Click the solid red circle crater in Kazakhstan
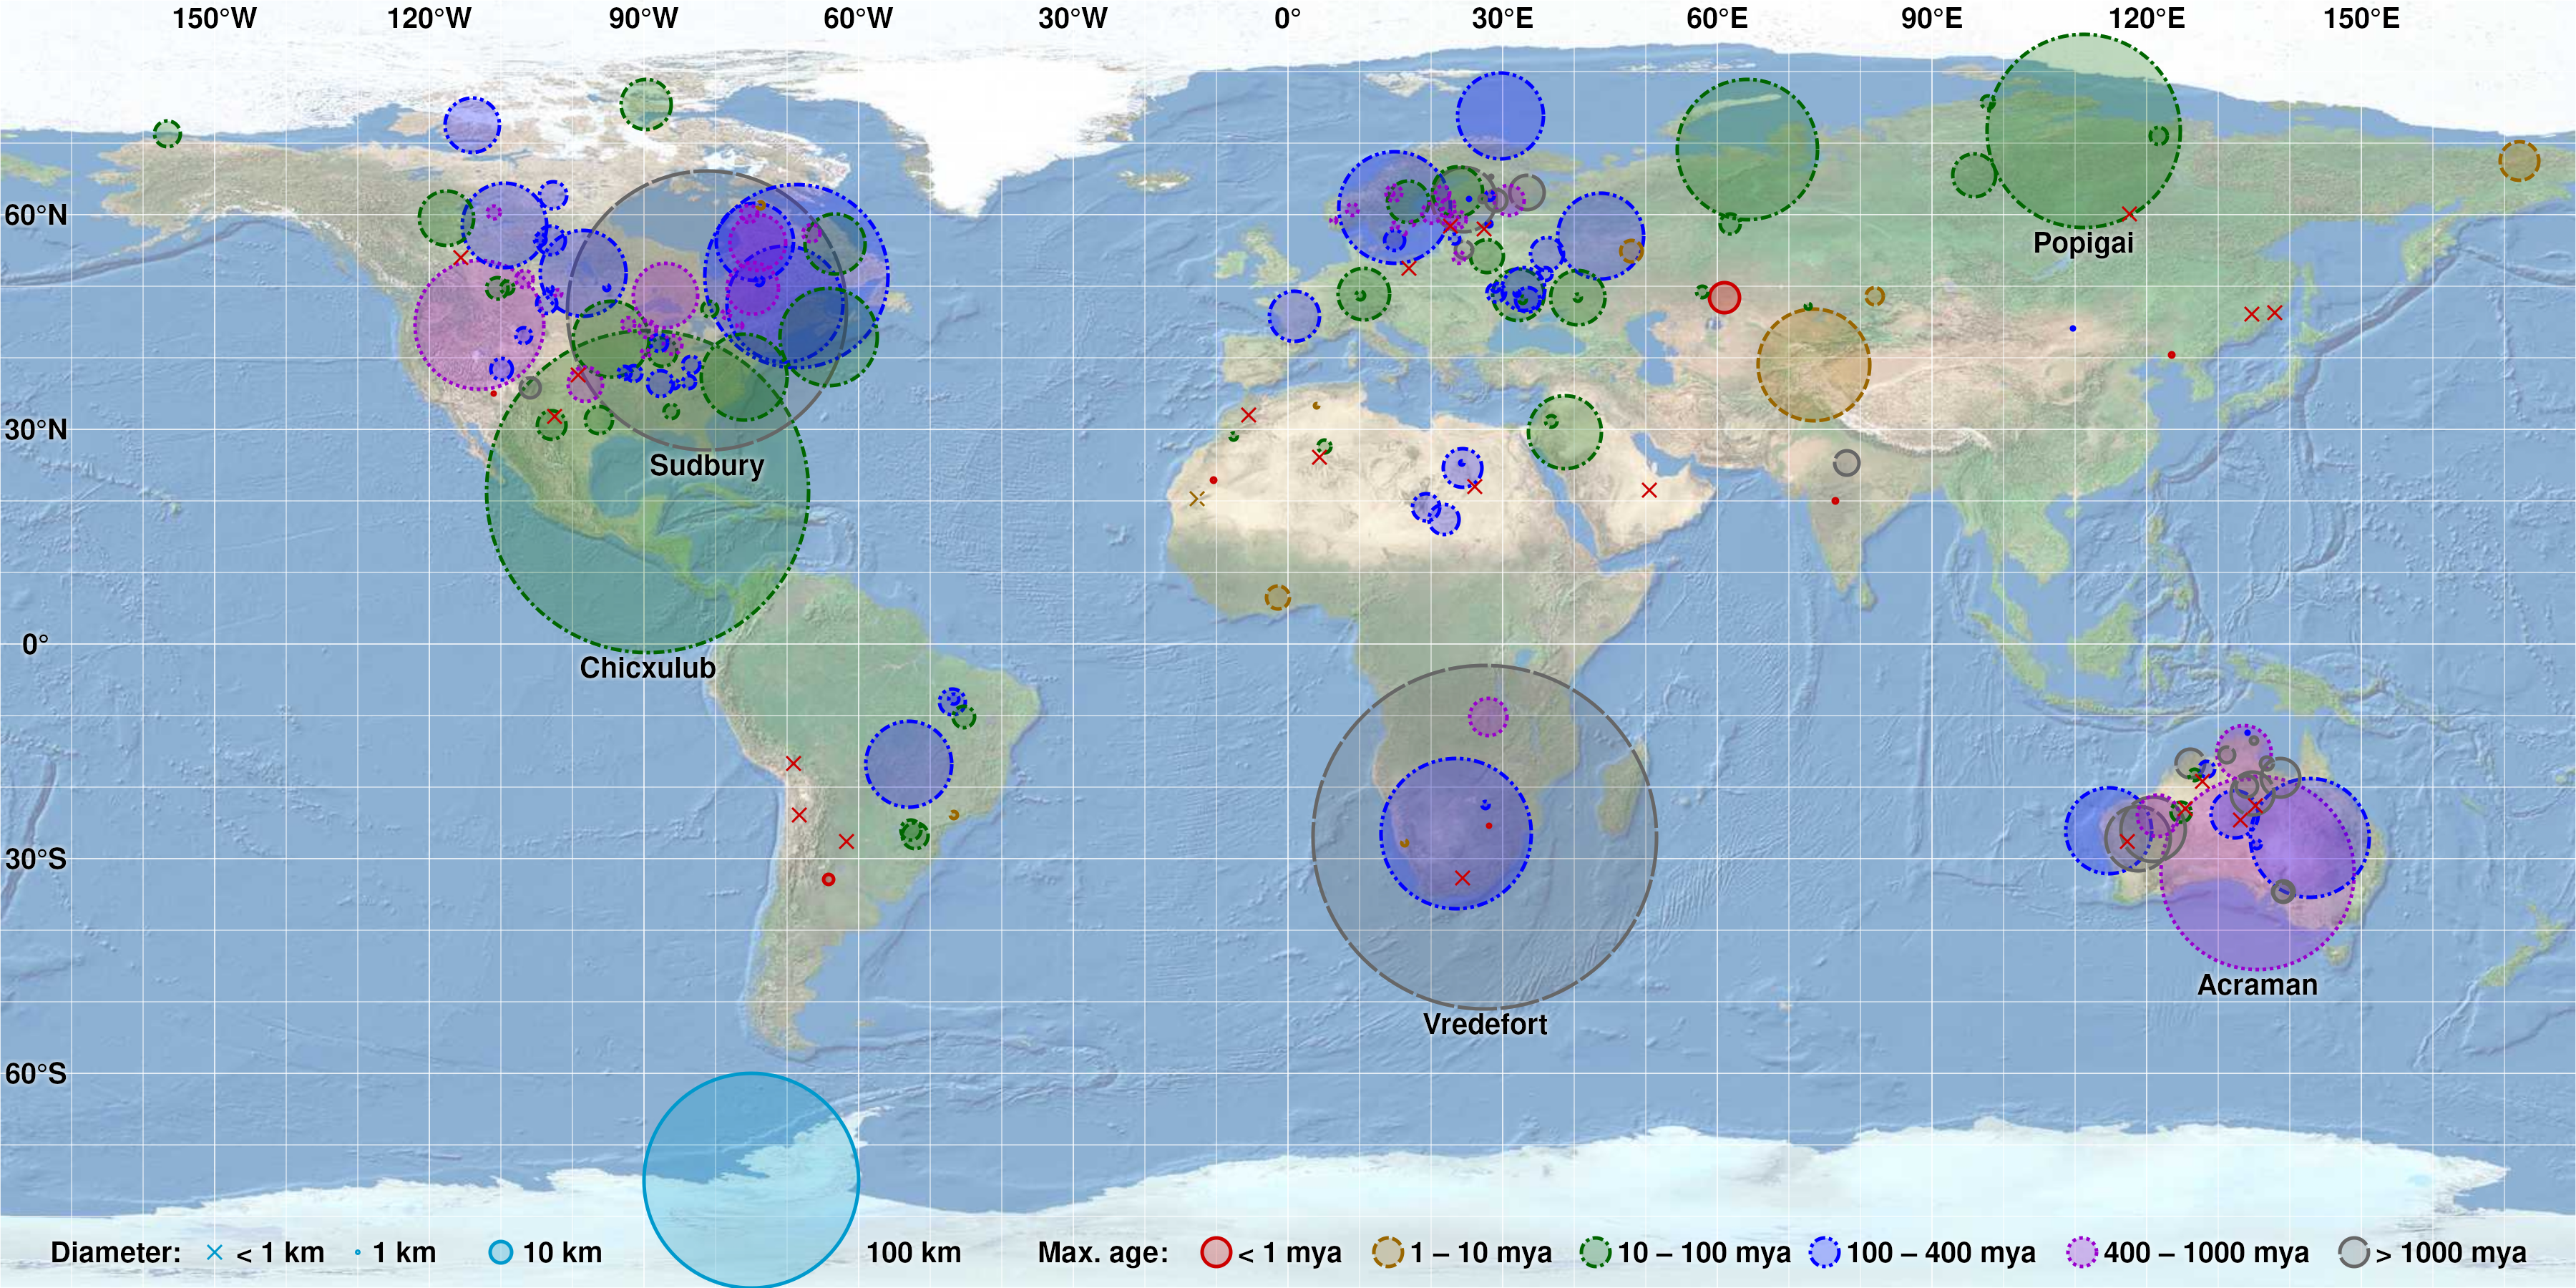Viewport: 2576px width, 1288px height. 1725,297
